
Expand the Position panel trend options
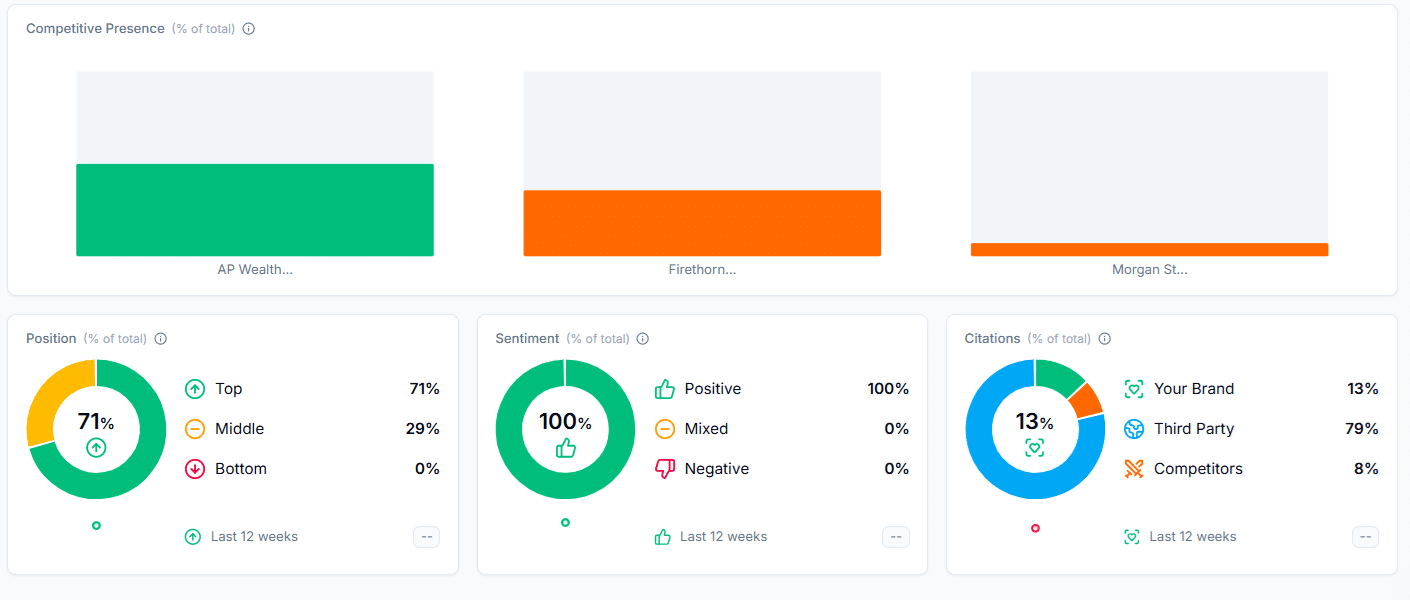tap(426, 536)
